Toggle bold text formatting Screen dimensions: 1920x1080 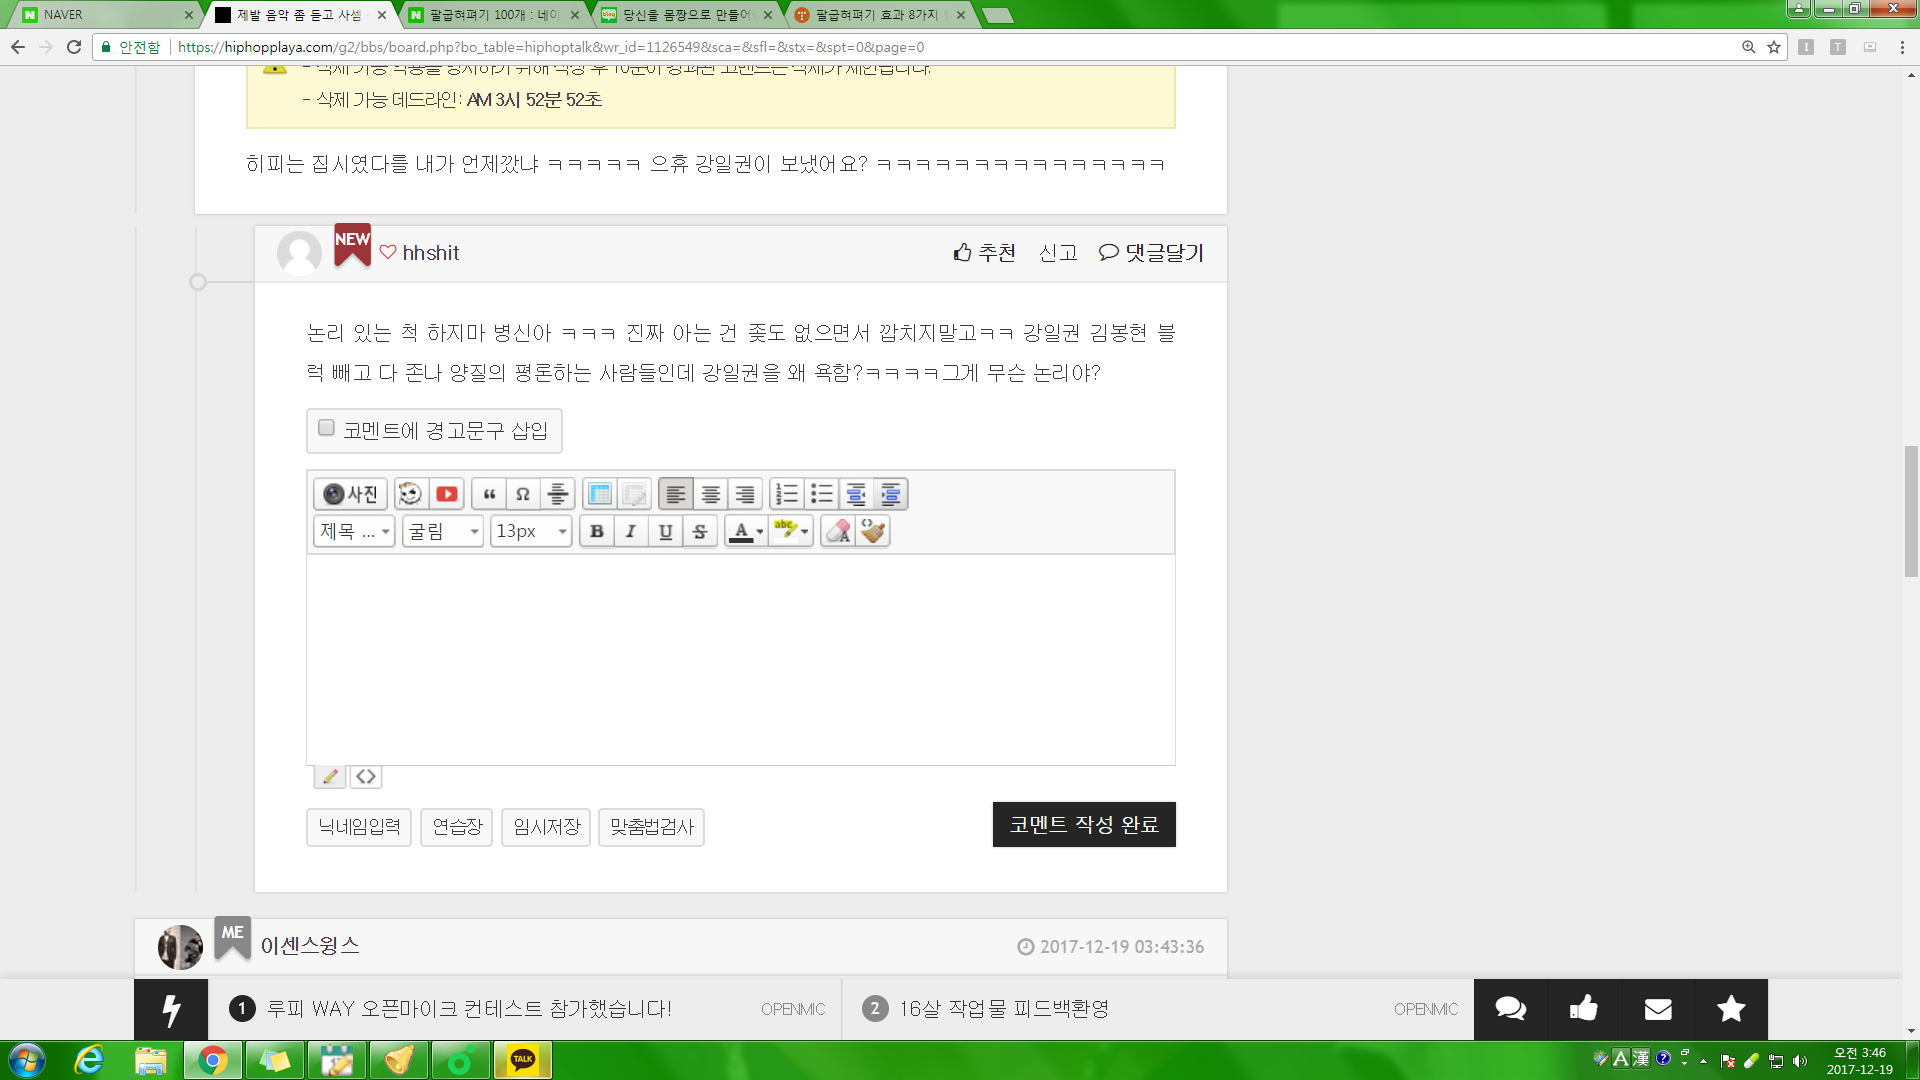597,531
